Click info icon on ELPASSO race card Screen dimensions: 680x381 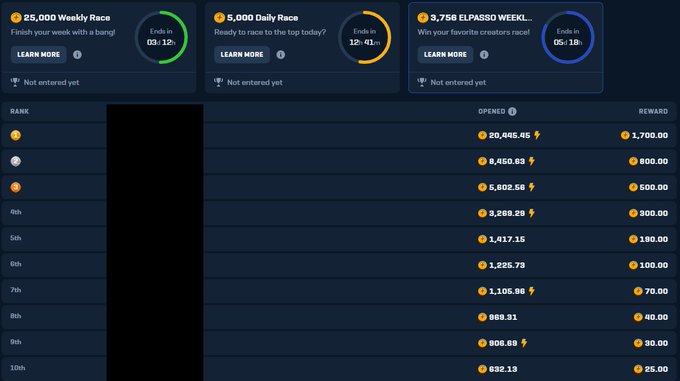click(x=484, y=55)
